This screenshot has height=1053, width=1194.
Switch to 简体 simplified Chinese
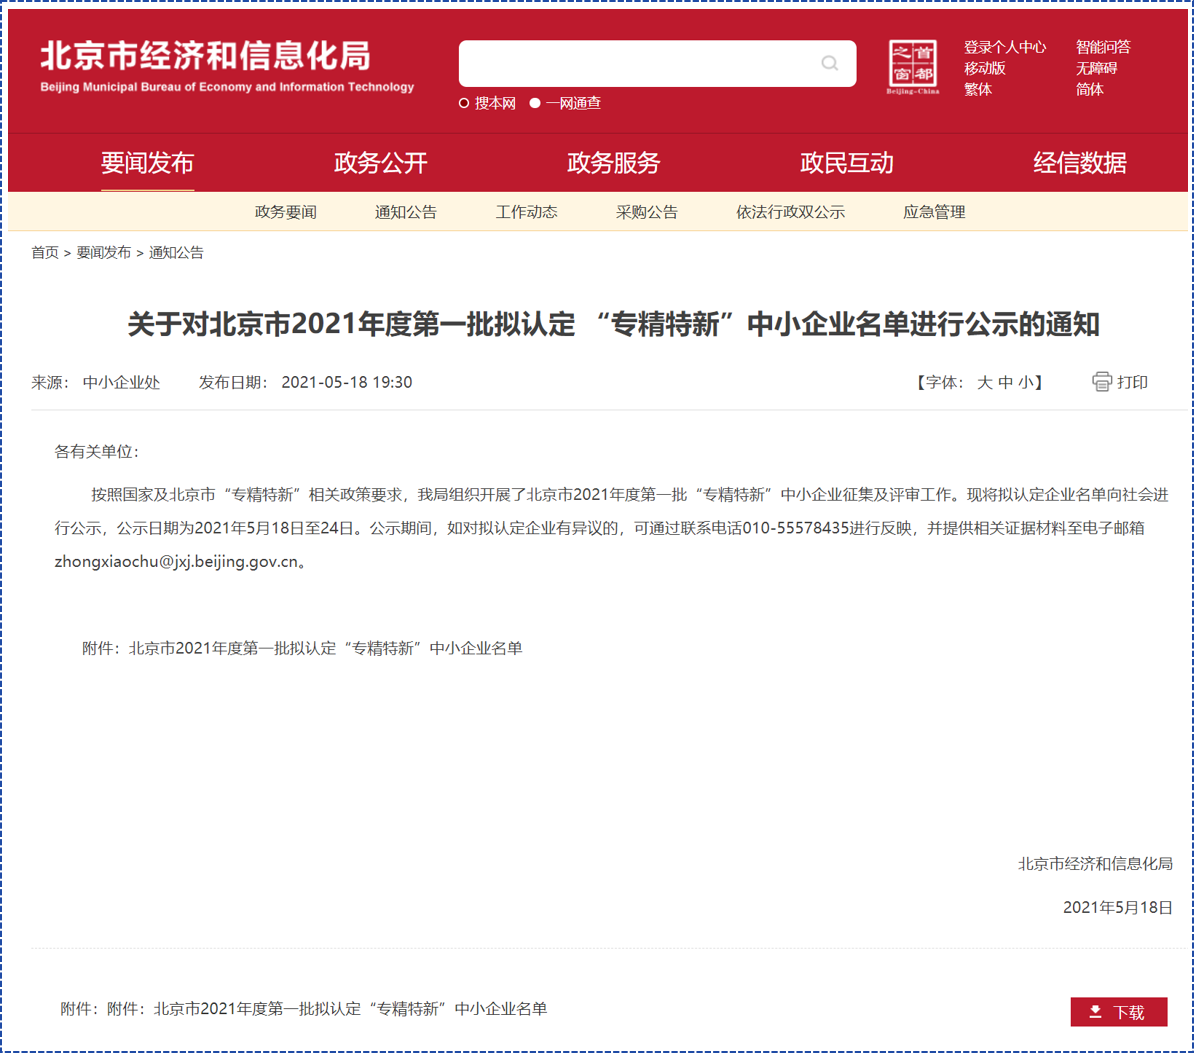(x=1090, y=90)
